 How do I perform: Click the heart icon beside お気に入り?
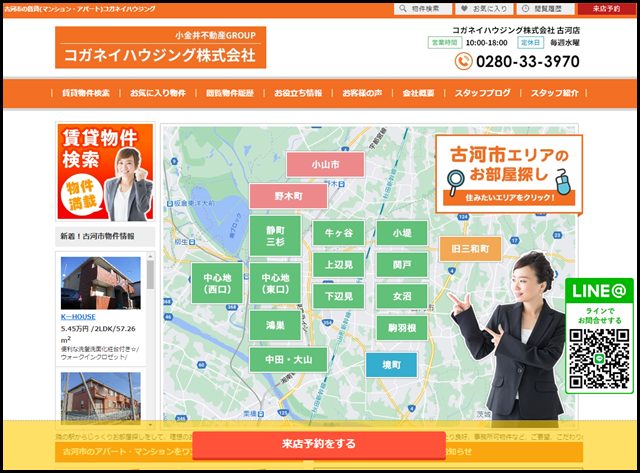pyautogui.click(x=464, y=9)
